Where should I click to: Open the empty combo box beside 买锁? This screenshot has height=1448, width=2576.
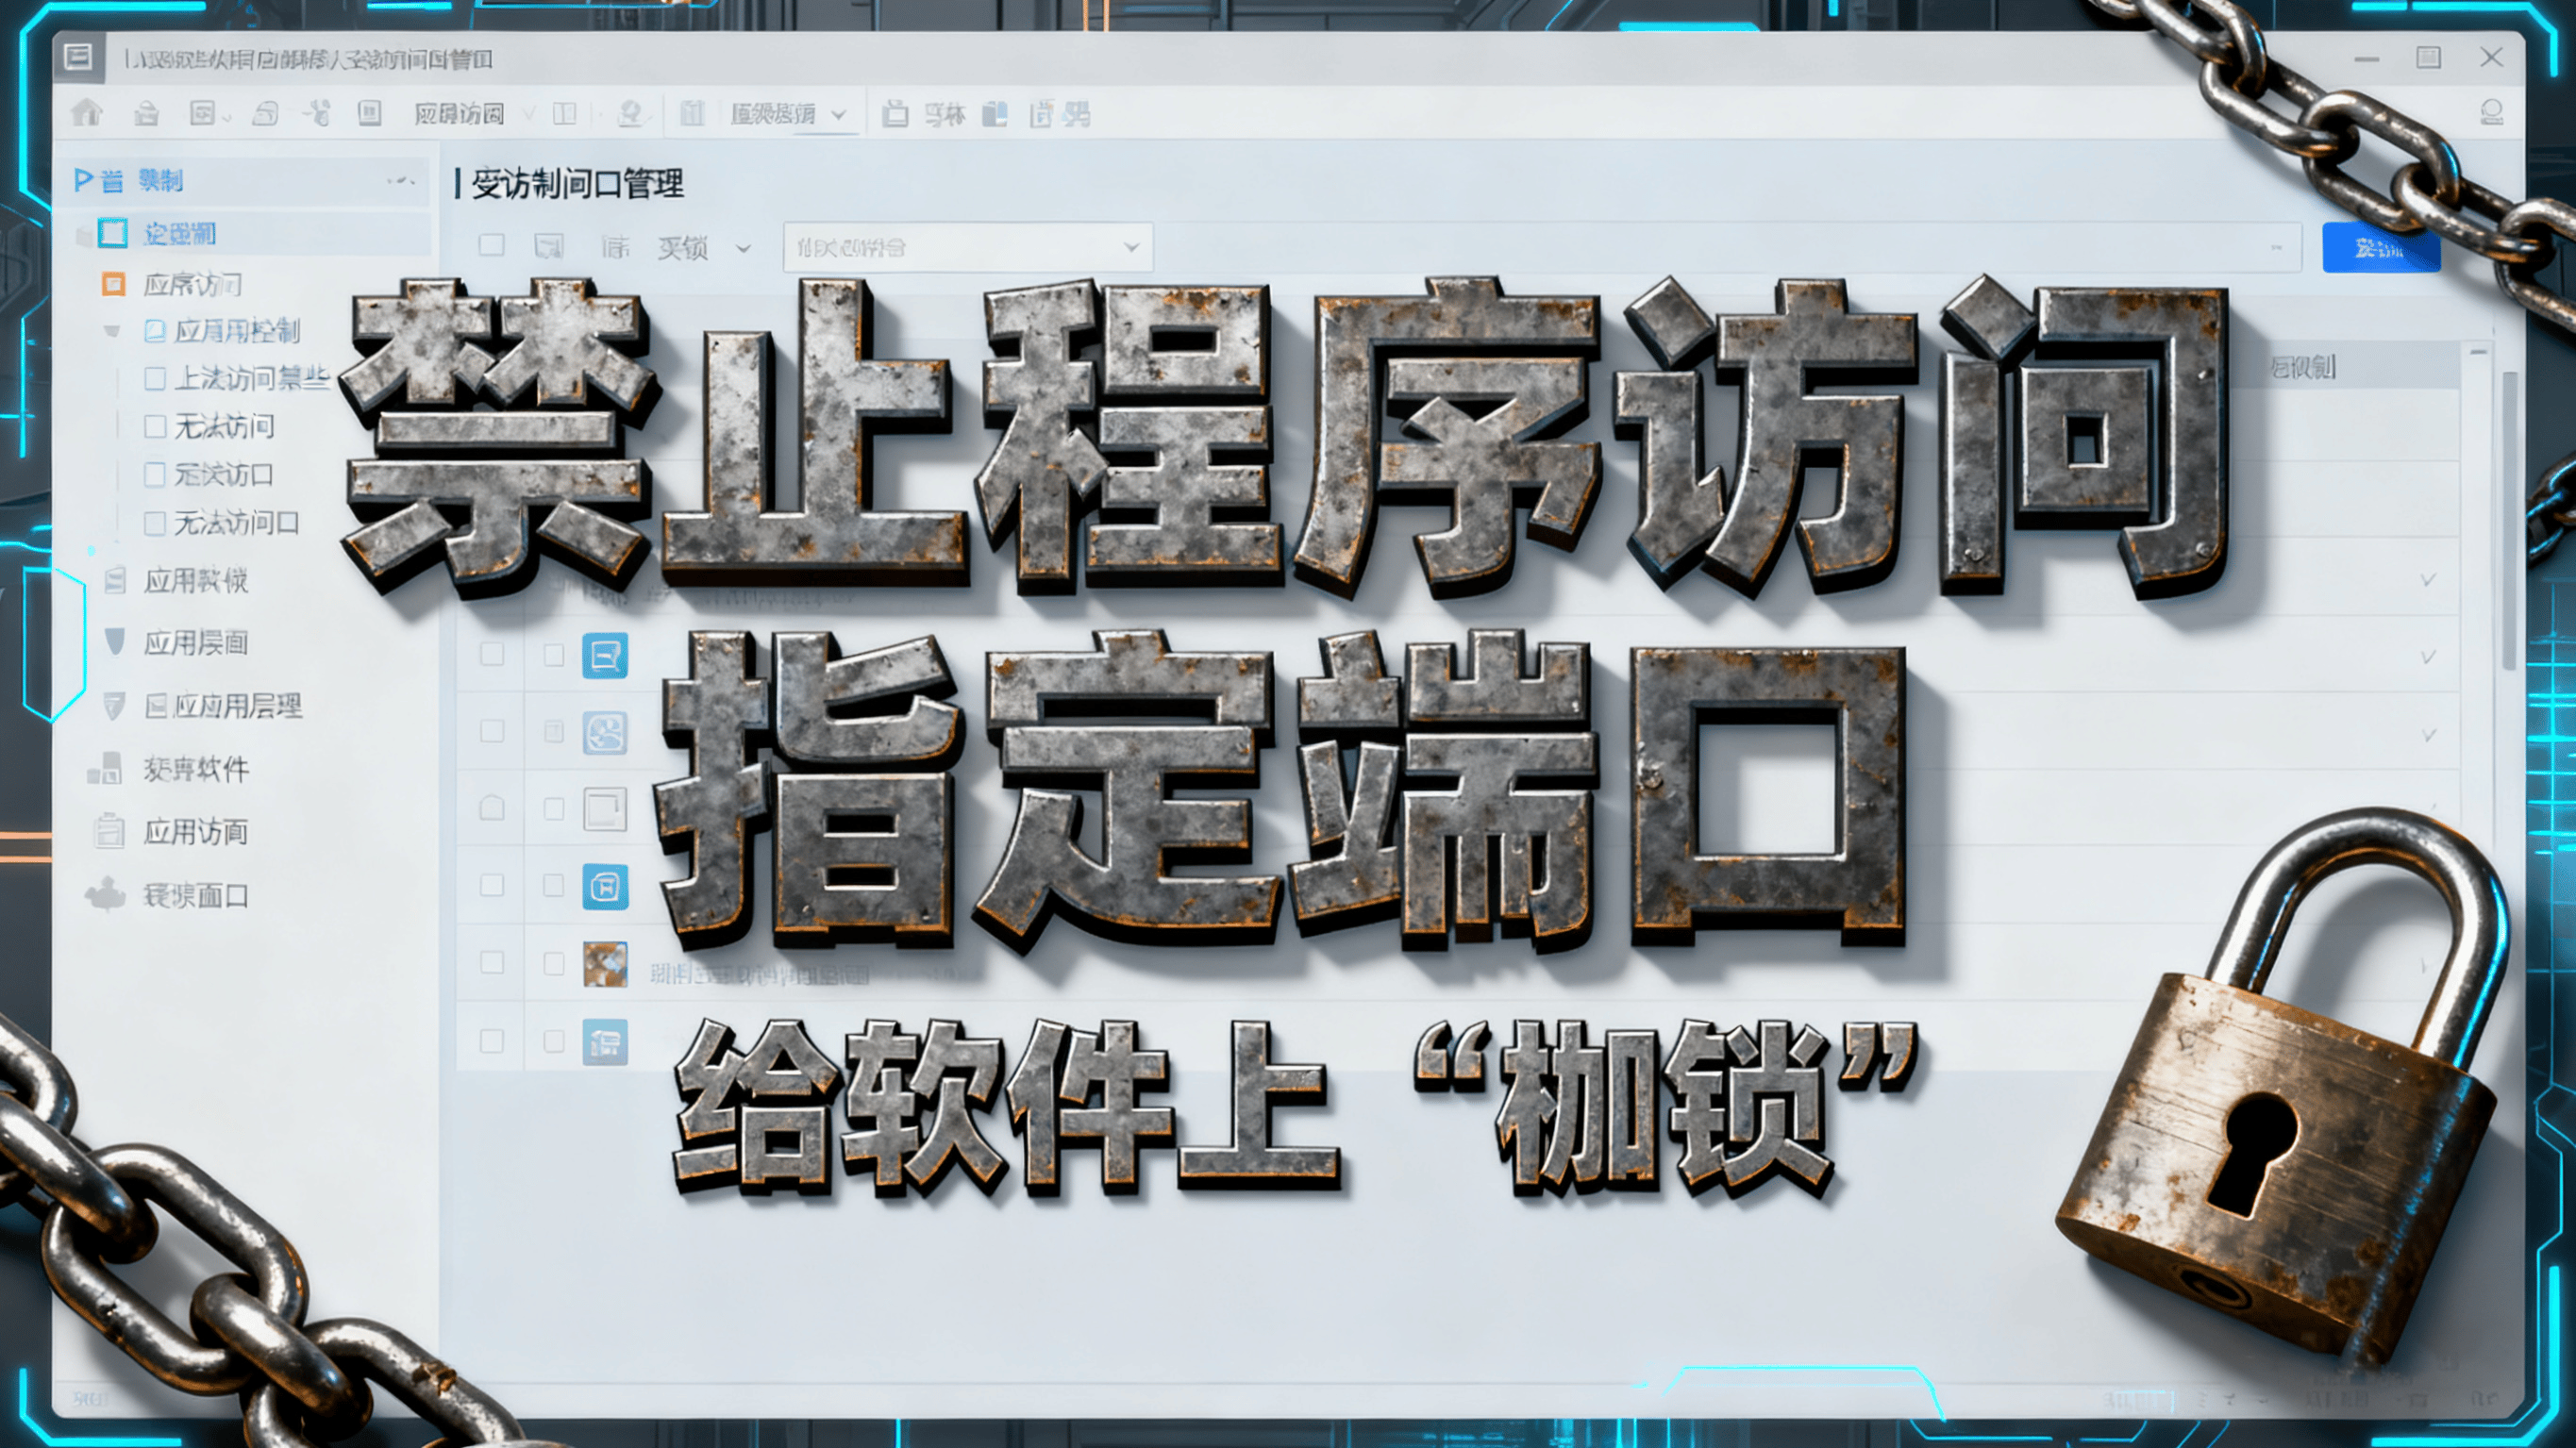pos(967,247)
